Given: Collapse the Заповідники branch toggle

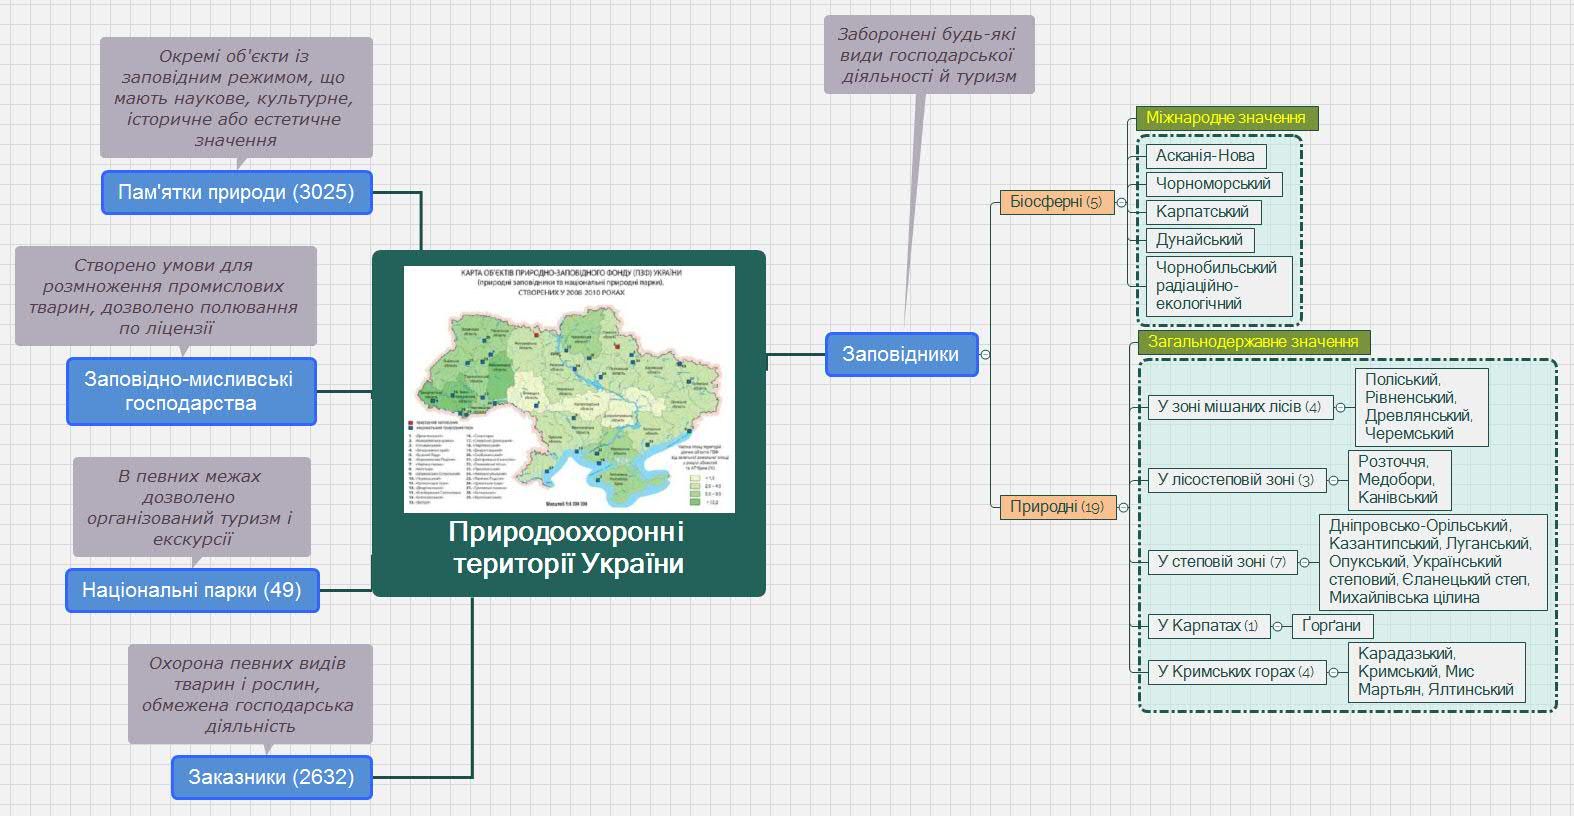Looking at the screenshot, I should (x=986, y=354).
